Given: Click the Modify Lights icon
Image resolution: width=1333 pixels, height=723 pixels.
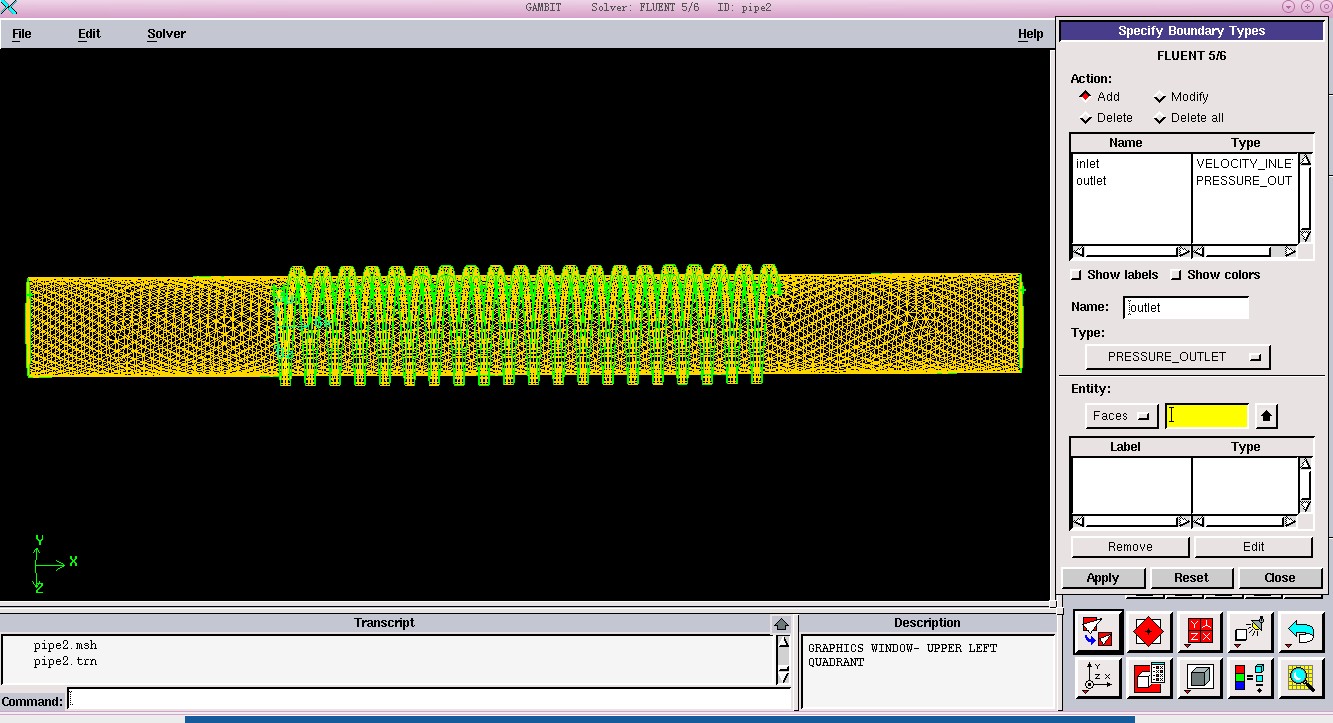Looking at the screenshot, I should tap(1250, 631).
